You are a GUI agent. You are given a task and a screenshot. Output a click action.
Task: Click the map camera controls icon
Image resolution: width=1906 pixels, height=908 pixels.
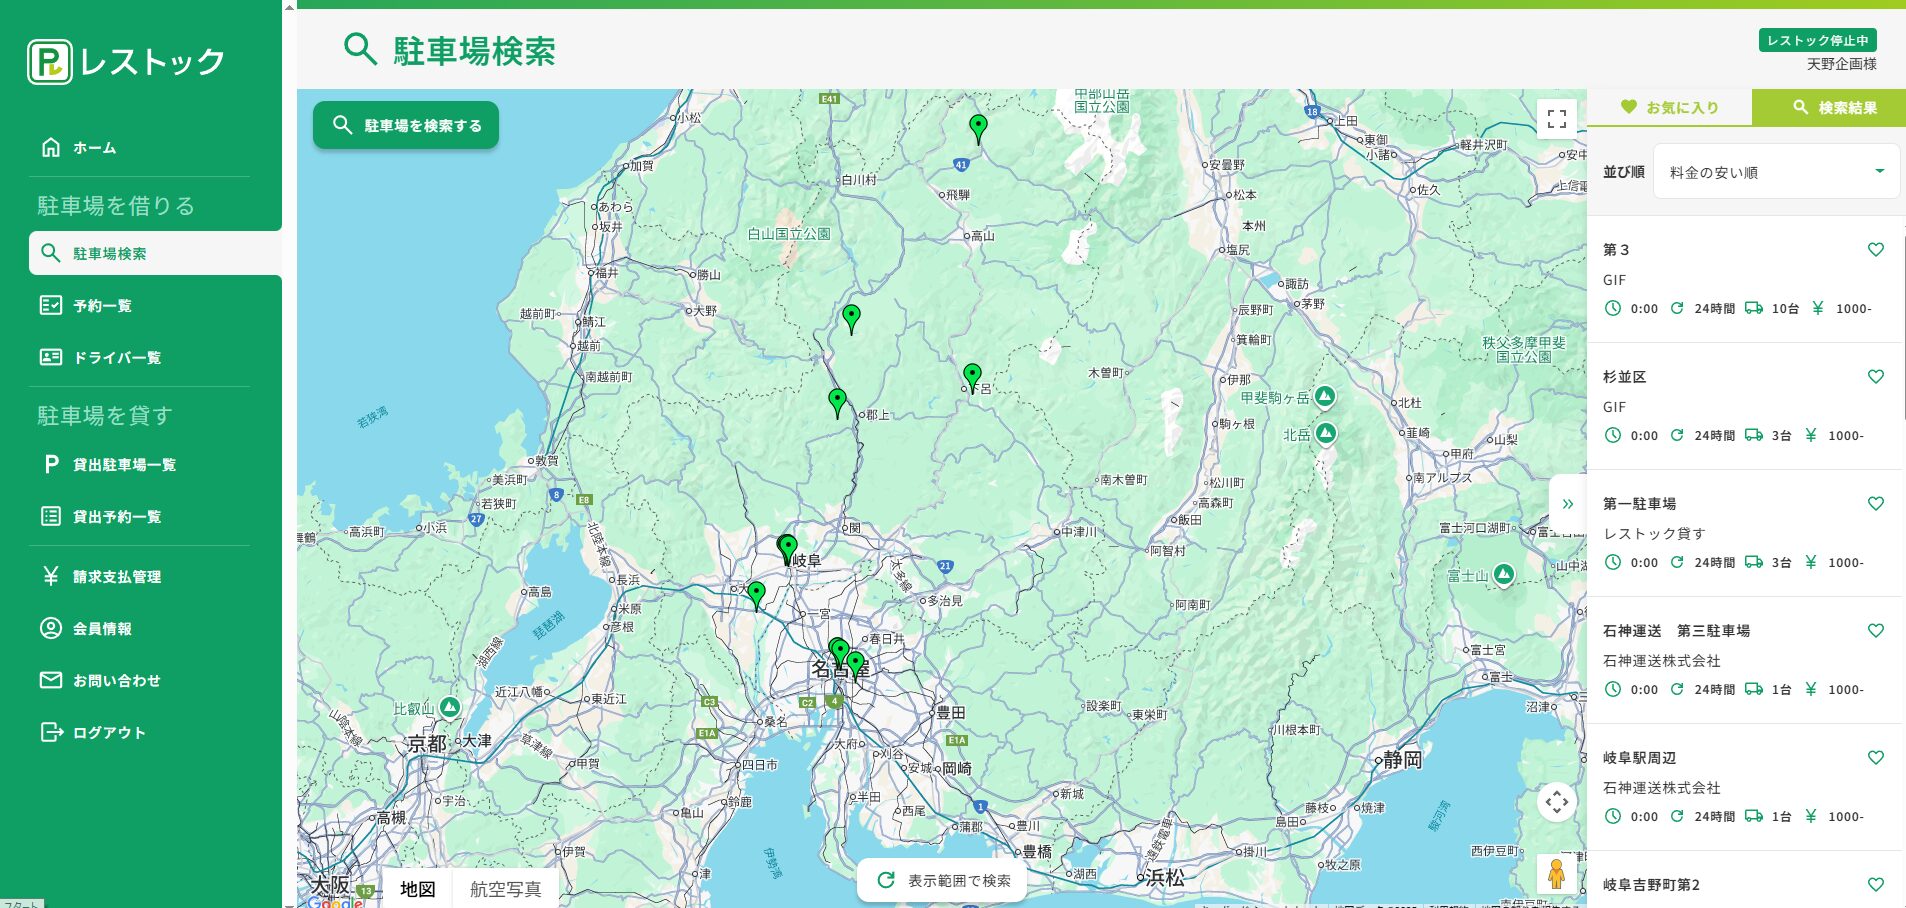(x=1556, y=802)
